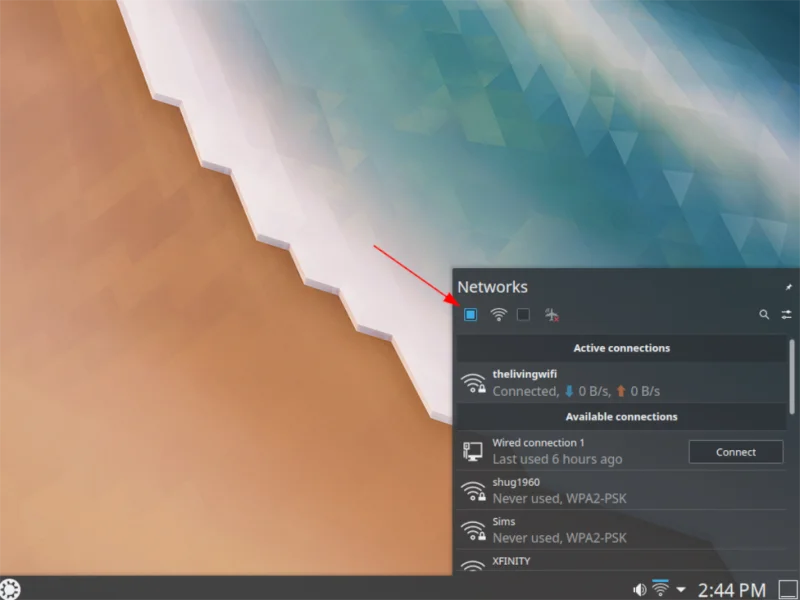The image size is (800, 600).
Task: Select the shug1960 wireless network
Action: [621, 490]
